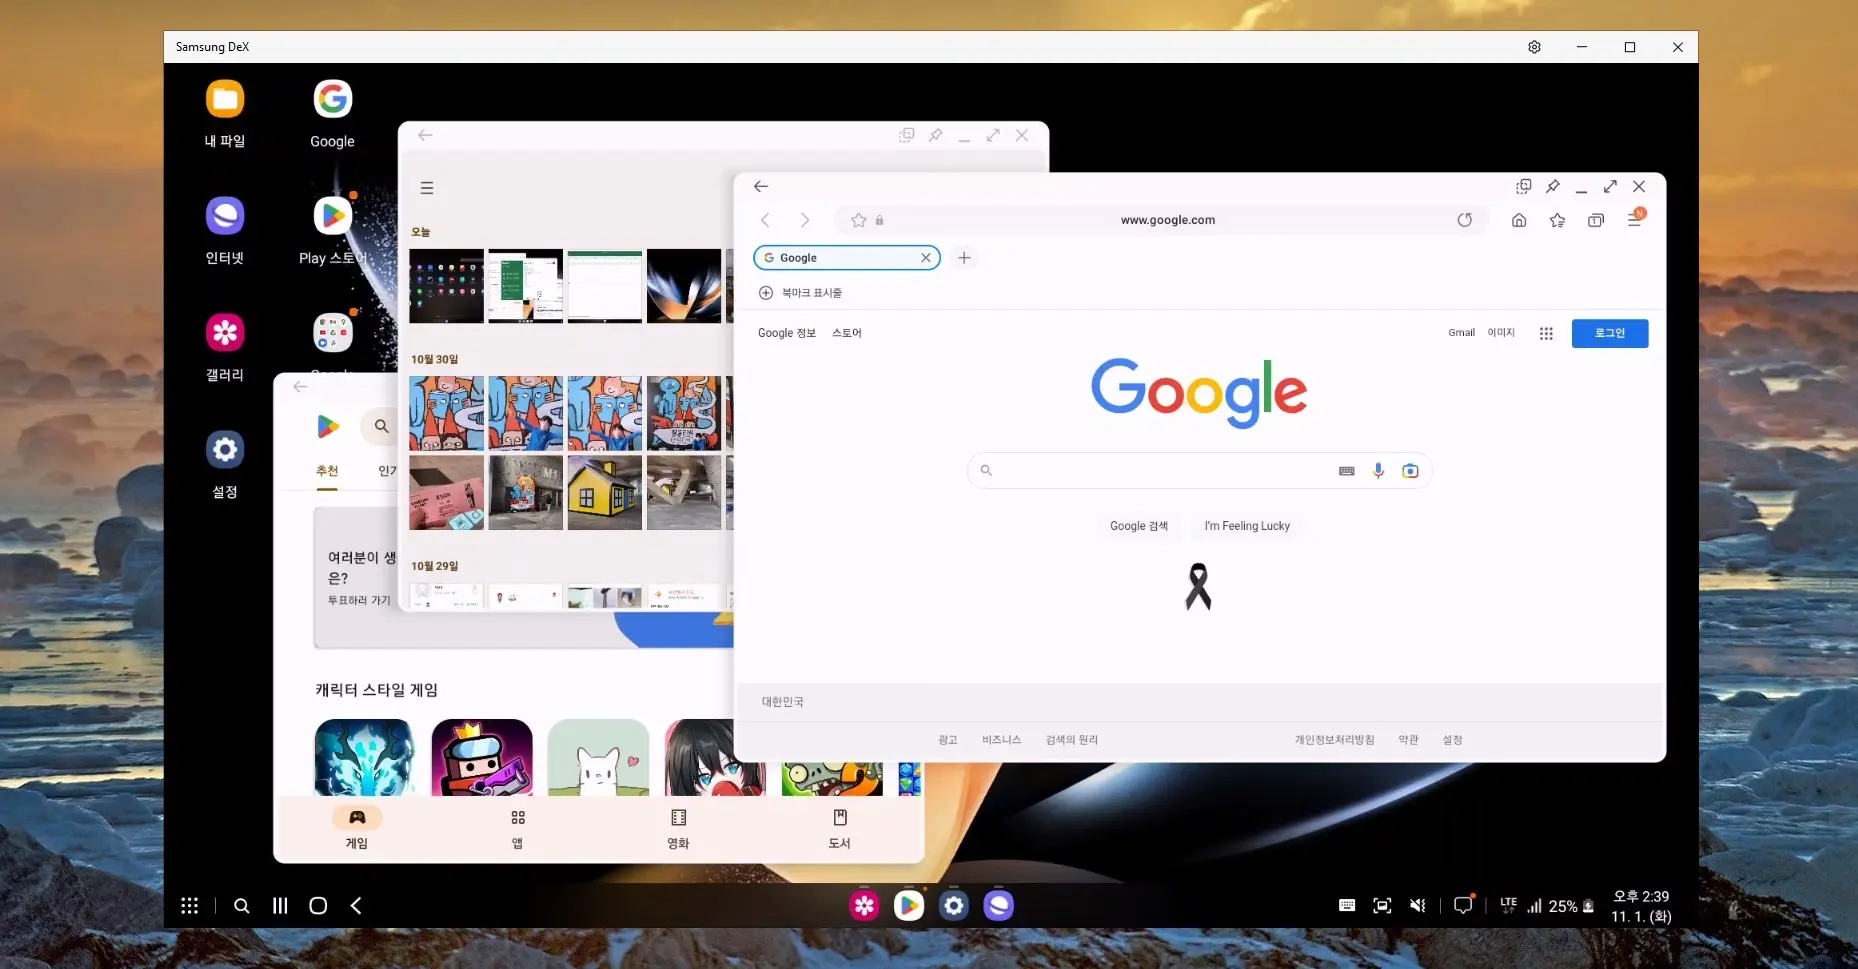The height and width of the screenshot is (969, 1858).
Task: Click the browser back navigation chevron
Action: 766,220
